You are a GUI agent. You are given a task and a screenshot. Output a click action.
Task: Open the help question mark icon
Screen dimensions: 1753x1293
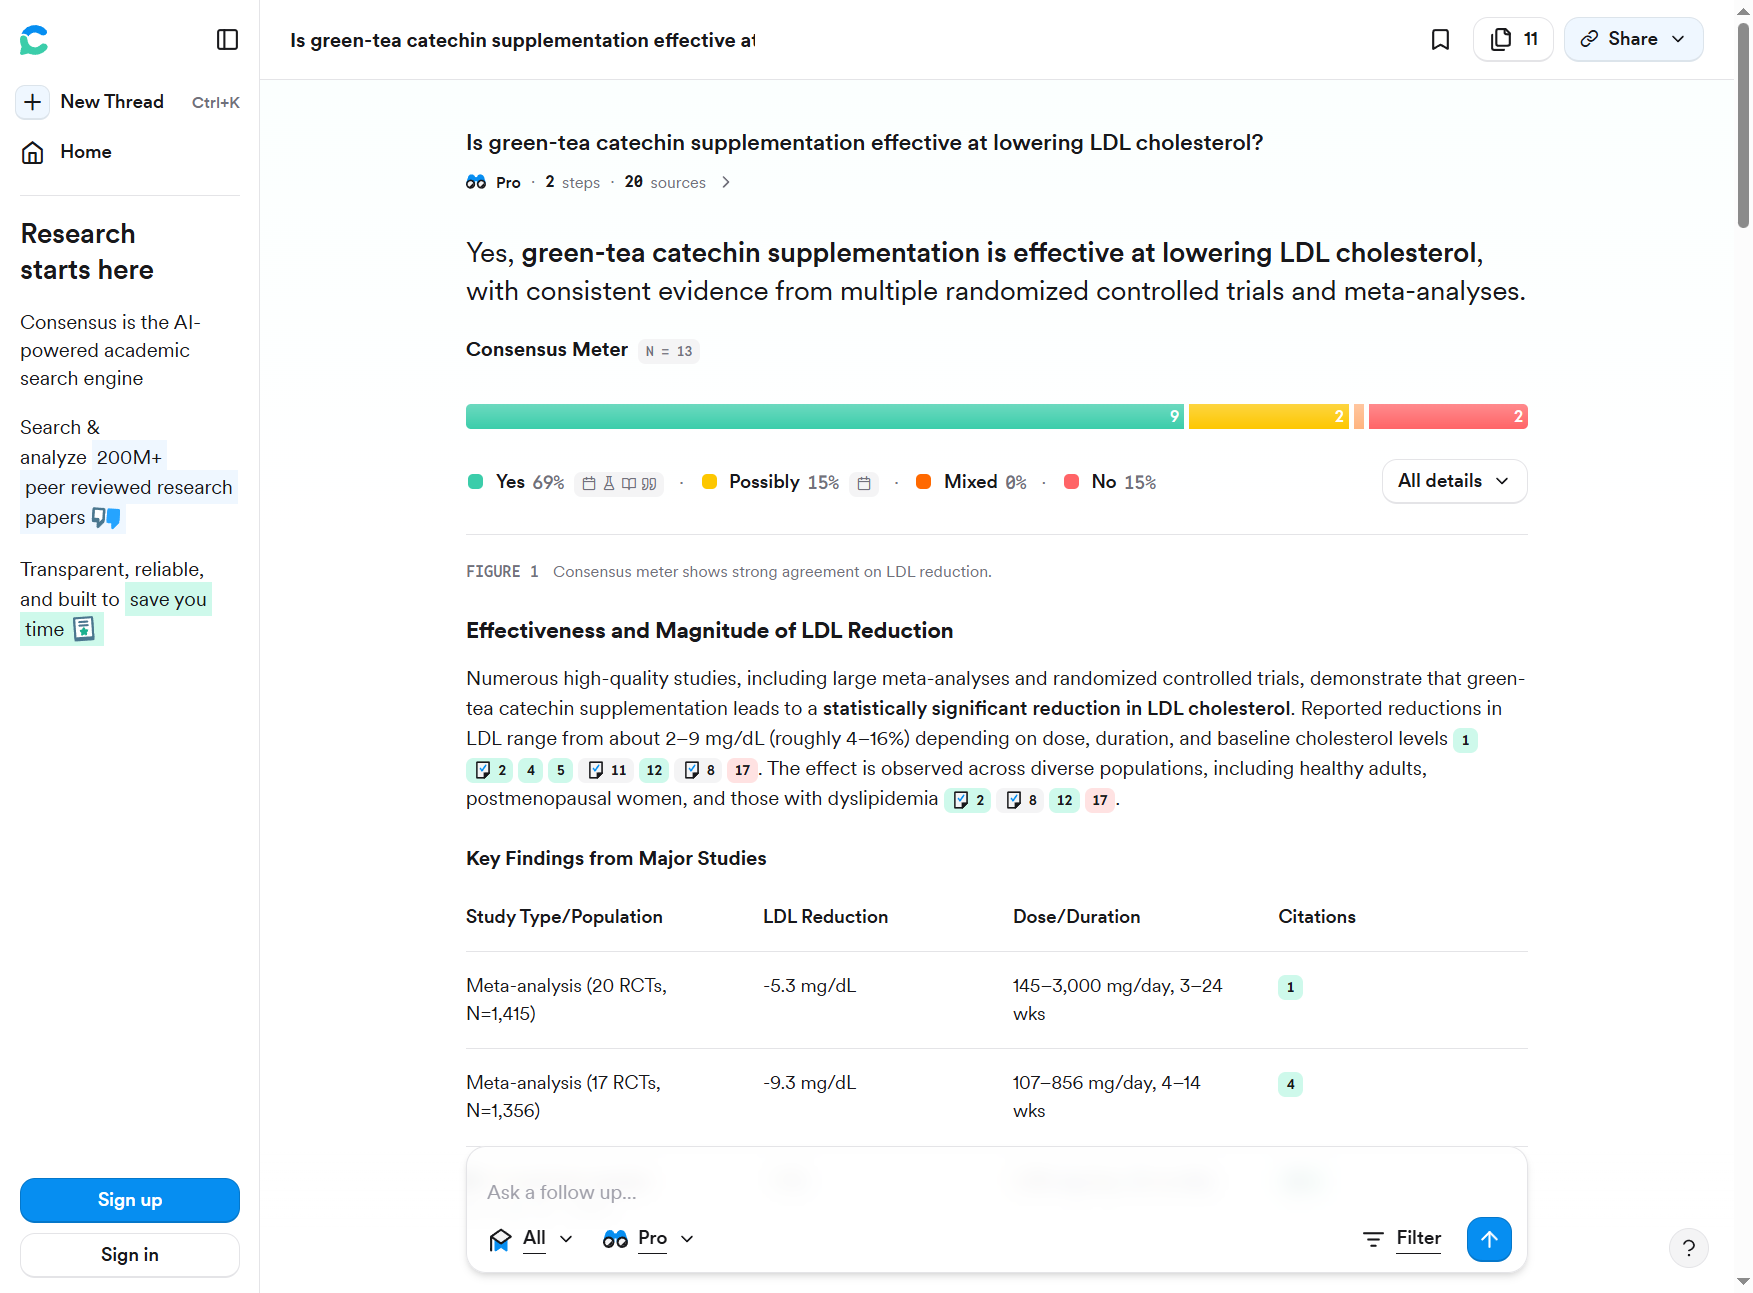click(x=1690, y=1248)
